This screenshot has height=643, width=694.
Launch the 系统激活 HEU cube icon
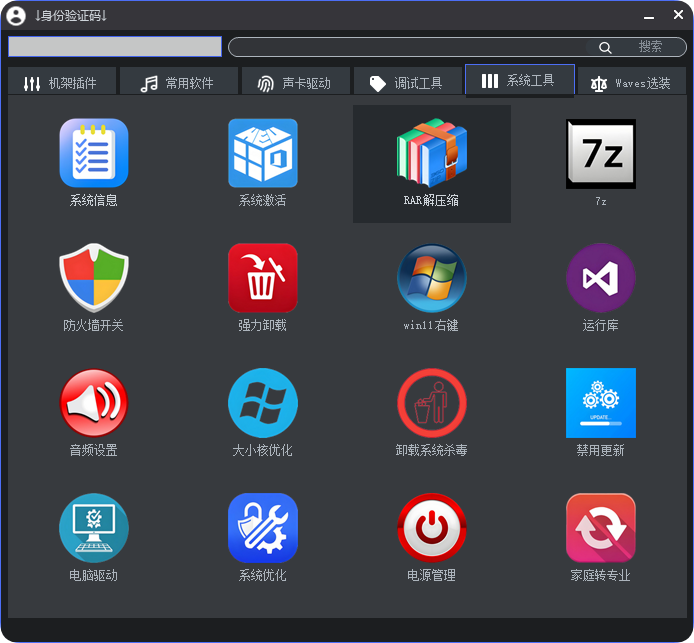click(263, 153)
